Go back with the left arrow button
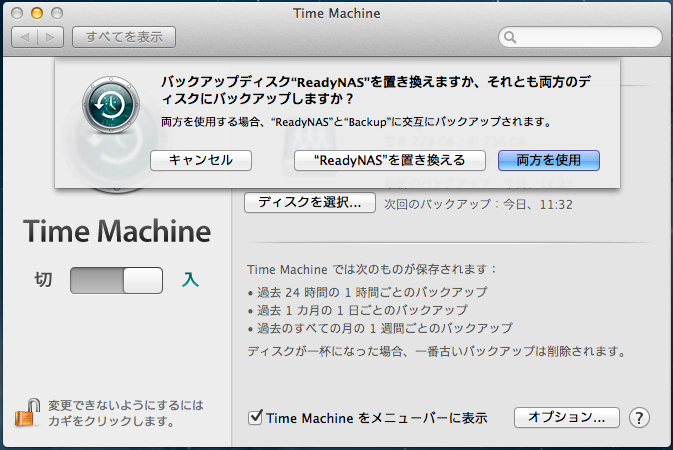This screenshot has height=450, width=673. [x=25, y=37]
